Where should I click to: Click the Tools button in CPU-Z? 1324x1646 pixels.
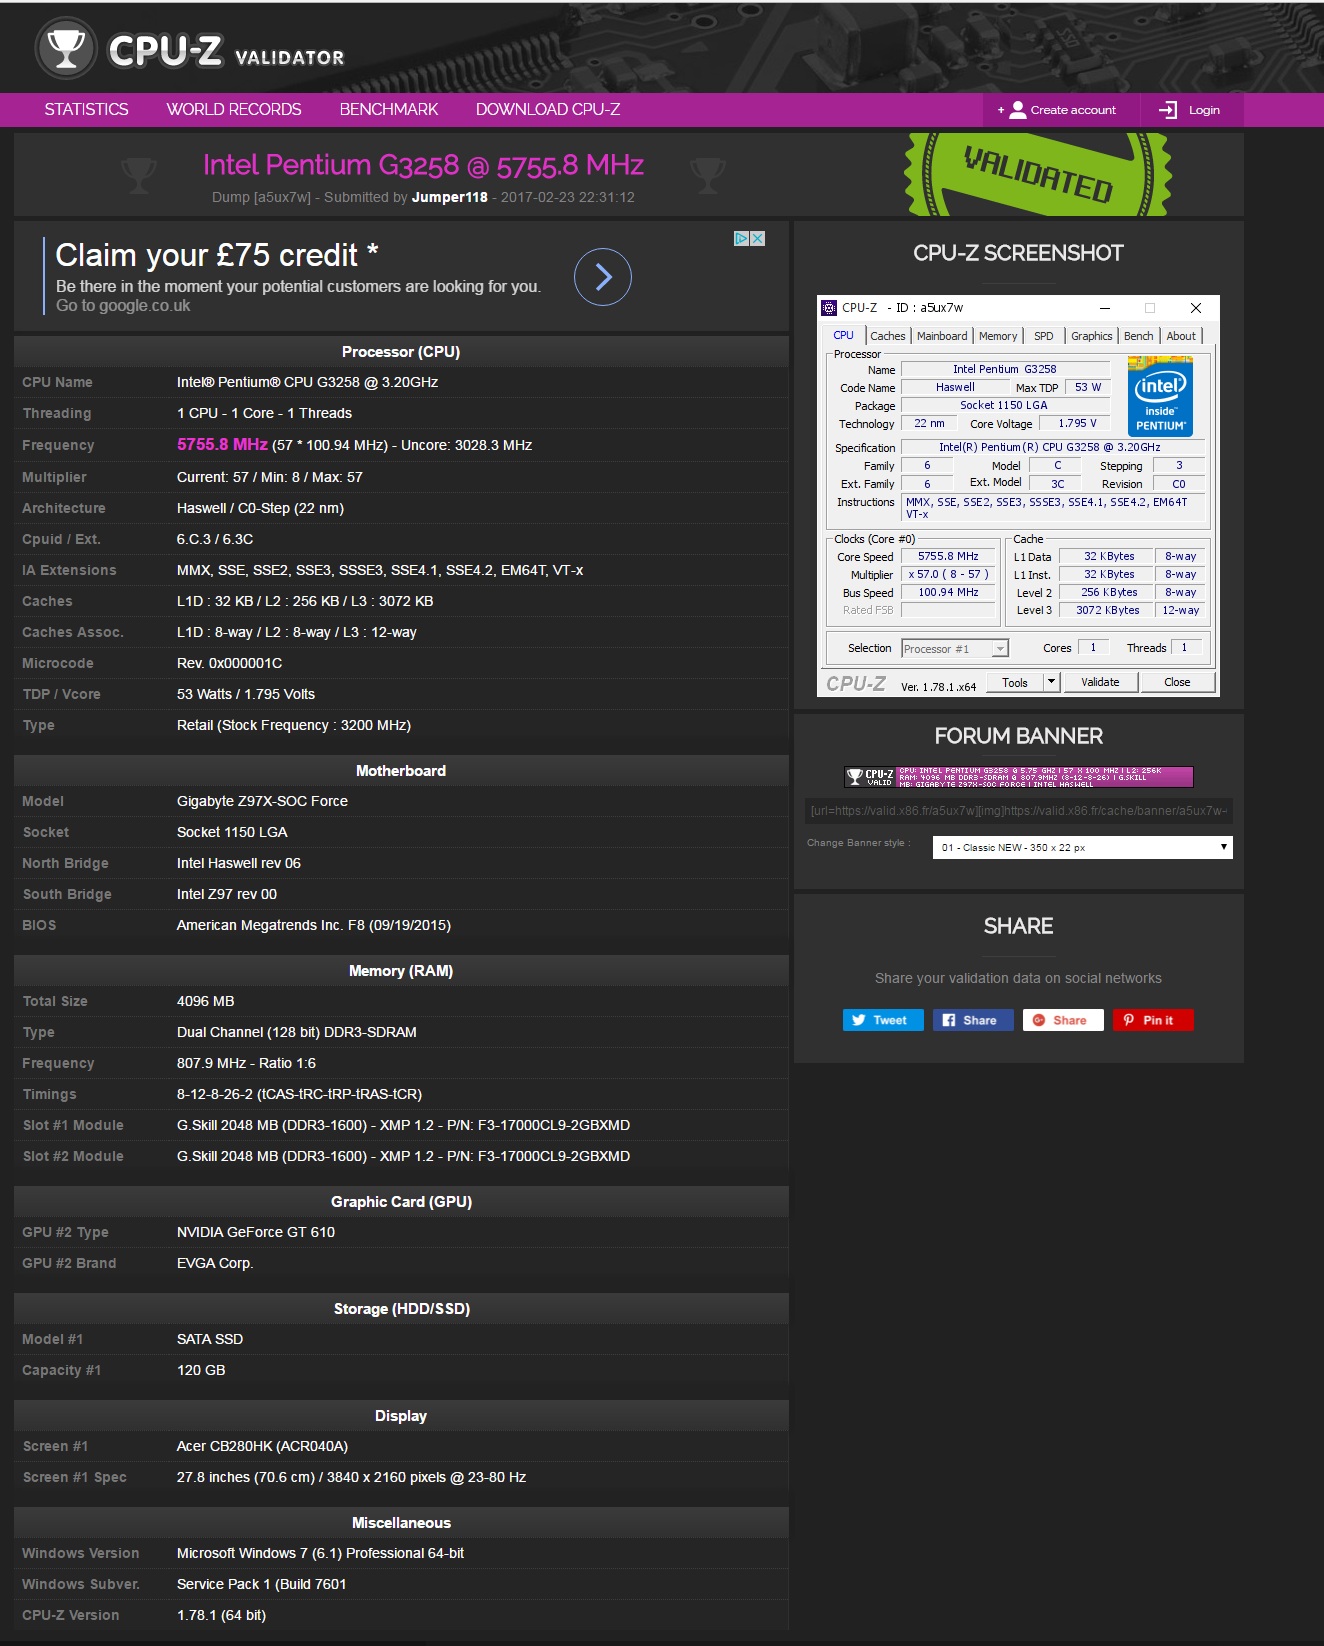pyautogui.click(x=1015, y=682)
